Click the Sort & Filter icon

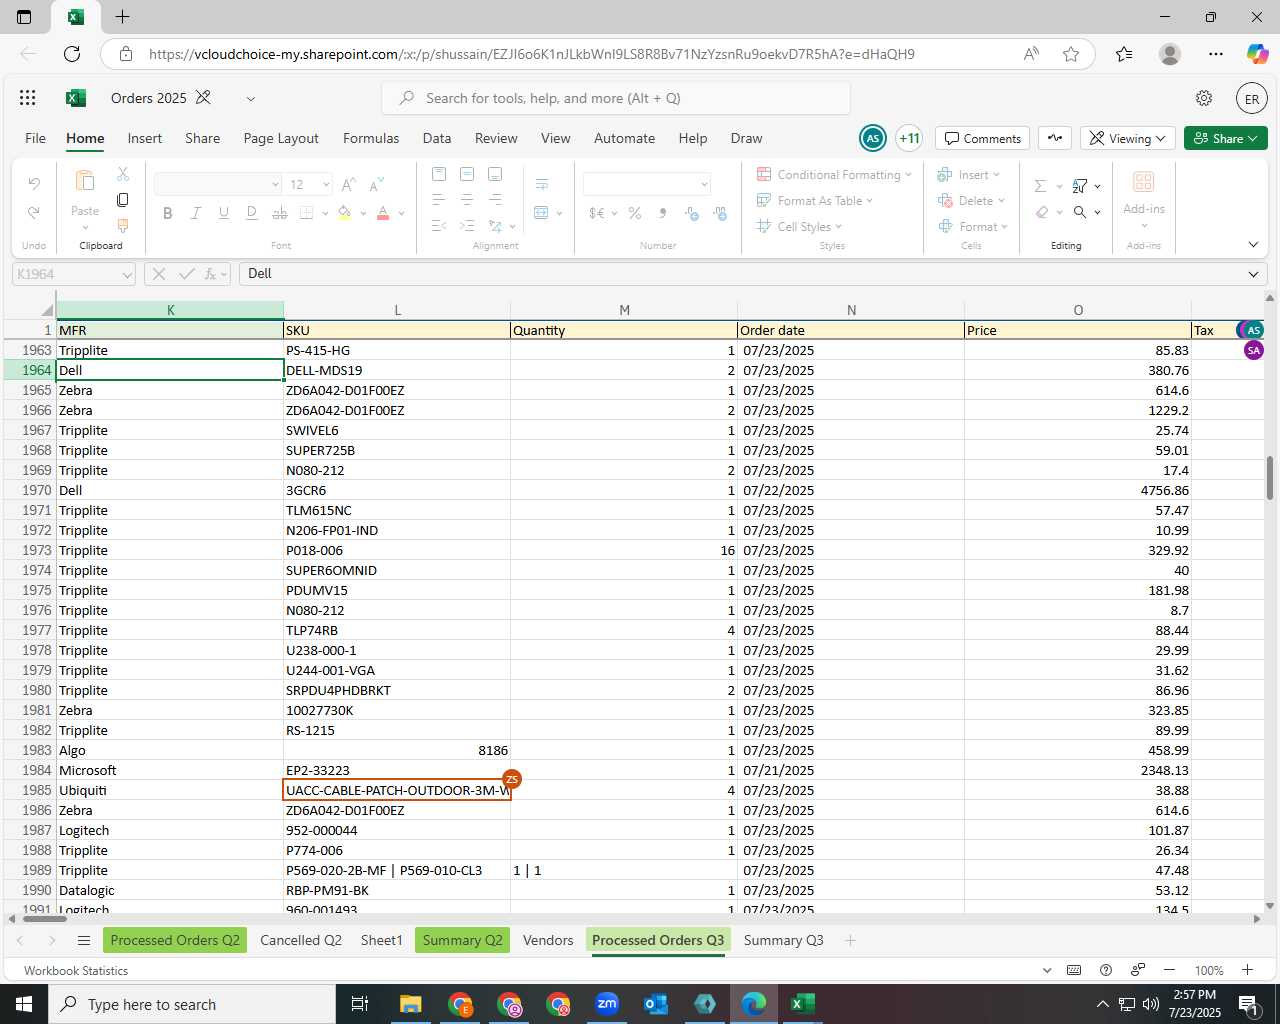click(x=1080, y=186)
